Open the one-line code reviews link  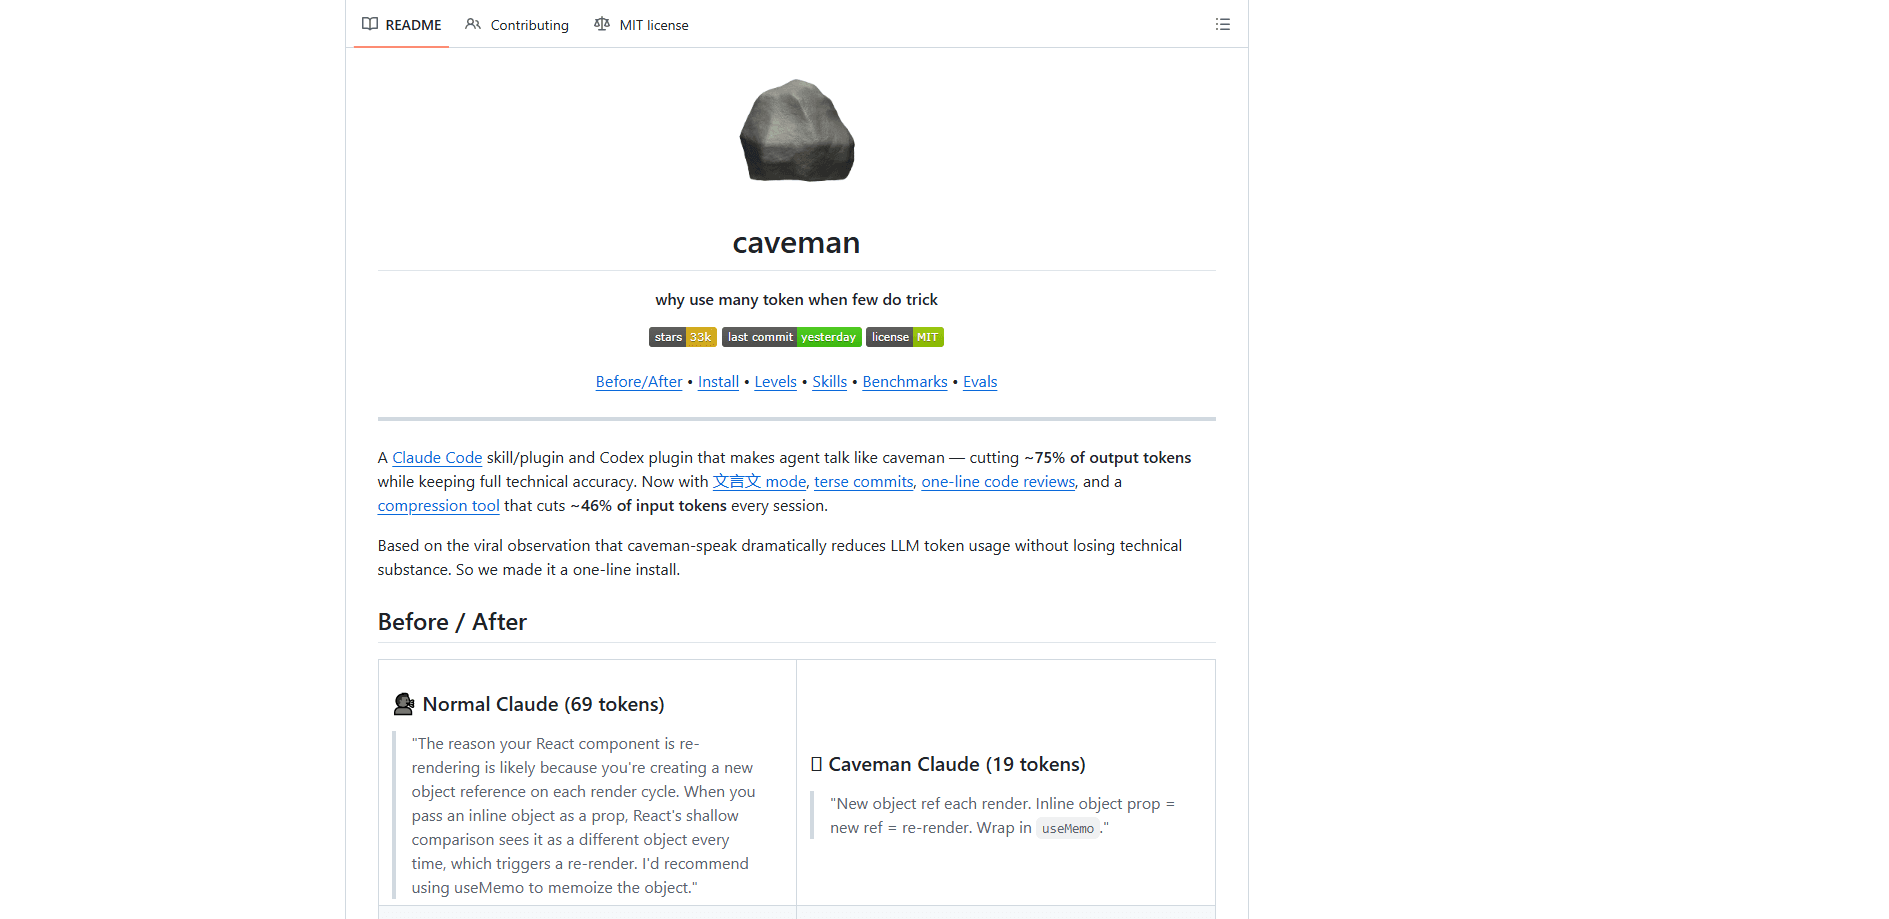pos(998,482)
